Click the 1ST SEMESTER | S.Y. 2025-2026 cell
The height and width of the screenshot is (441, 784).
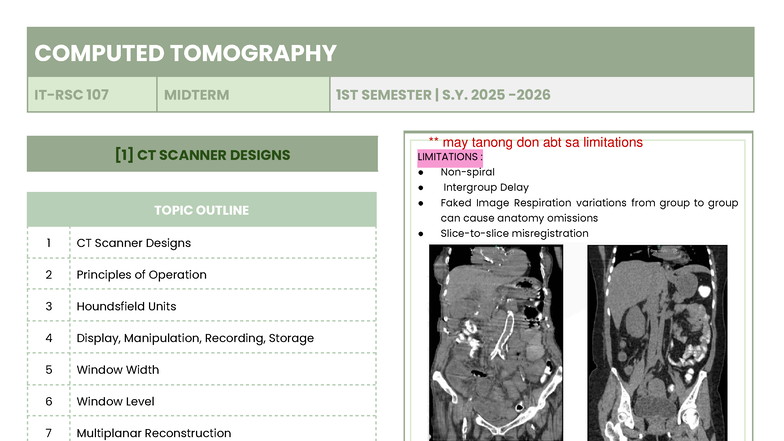542,94
